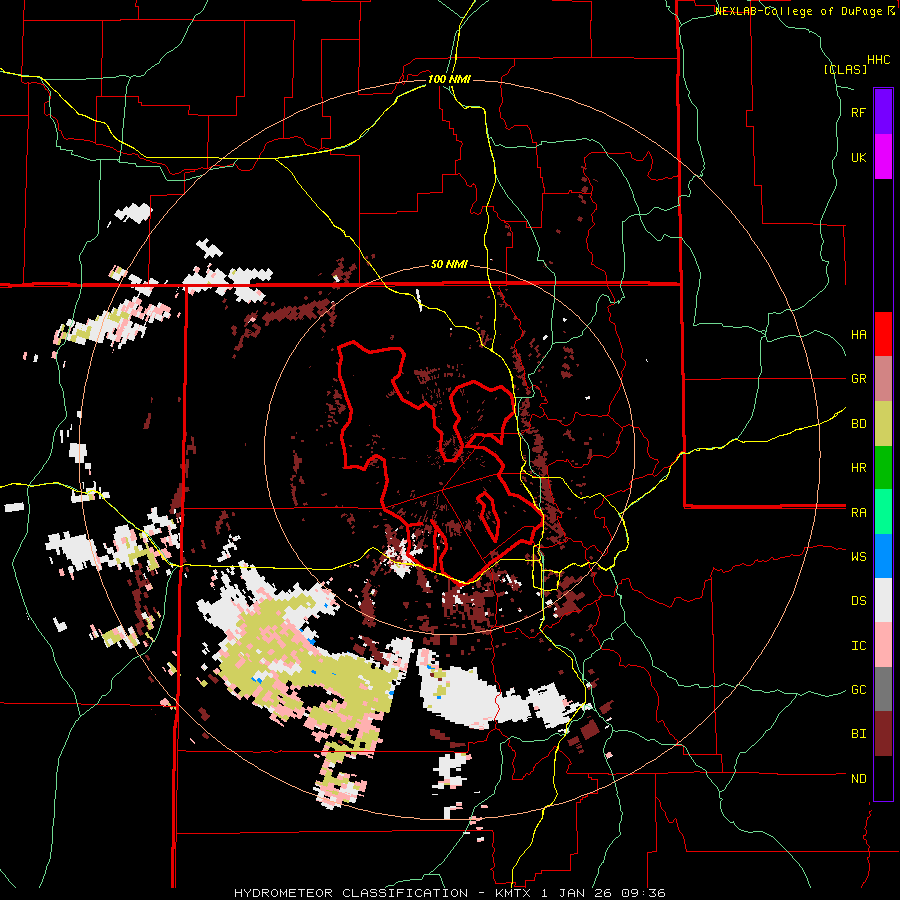Select the BD yellow-green legend block
The height and width of the screenshot is (900, 900).
883,423
